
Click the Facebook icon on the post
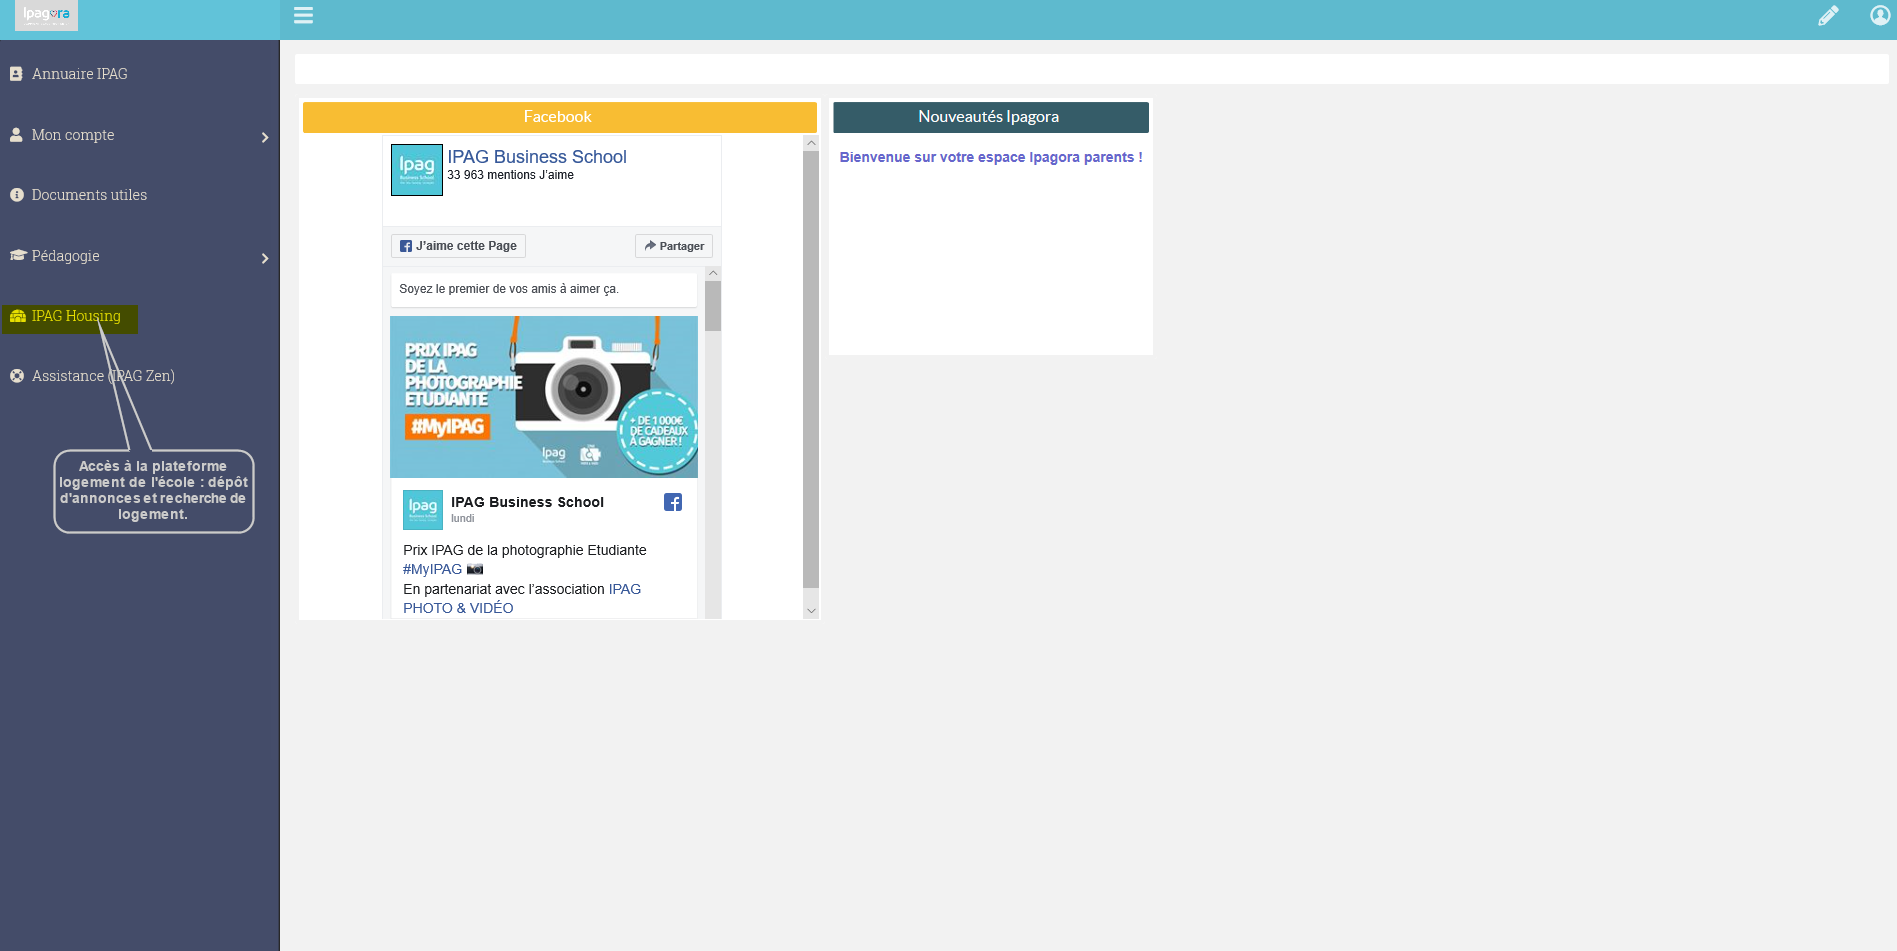(673, 502)
